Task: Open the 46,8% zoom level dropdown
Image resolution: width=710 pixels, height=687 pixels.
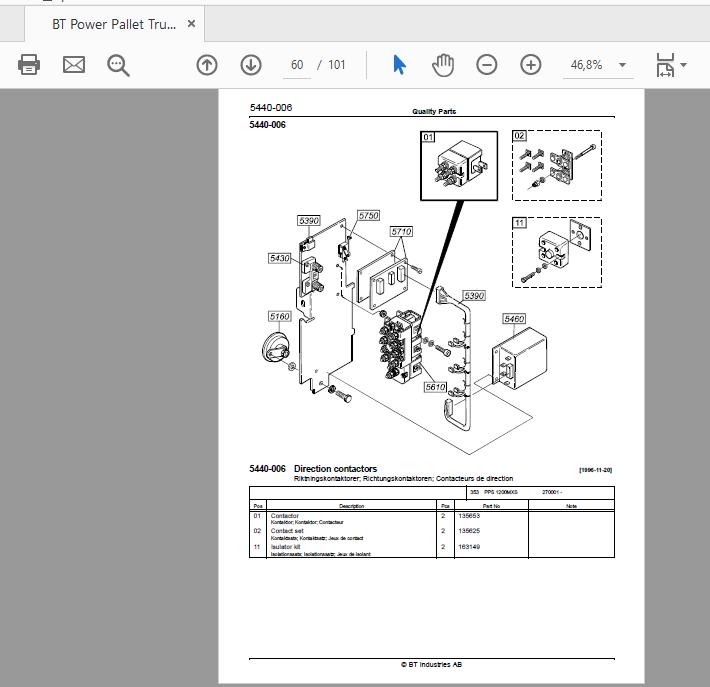Action: [623, 65]
